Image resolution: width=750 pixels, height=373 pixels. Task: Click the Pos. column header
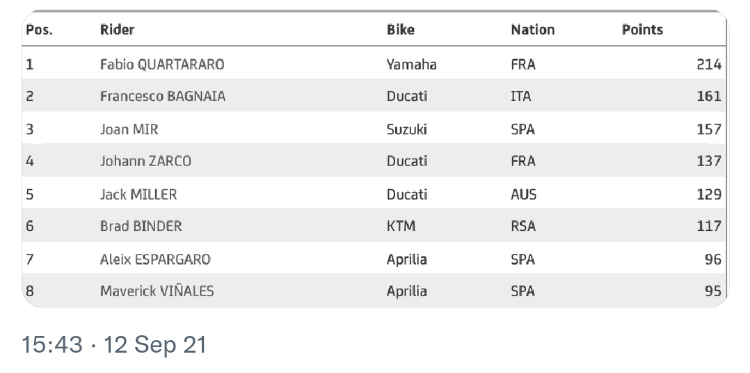point(39,30)
